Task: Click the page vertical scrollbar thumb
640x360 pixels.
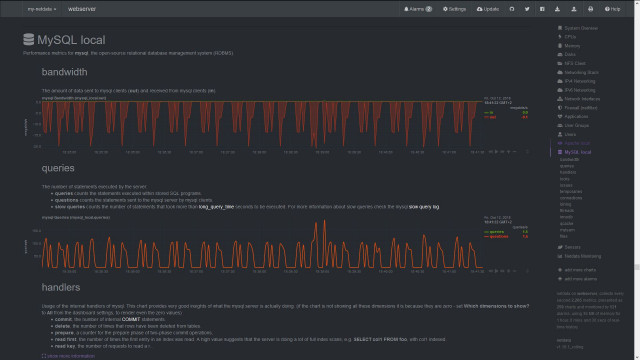Action: 637,267
